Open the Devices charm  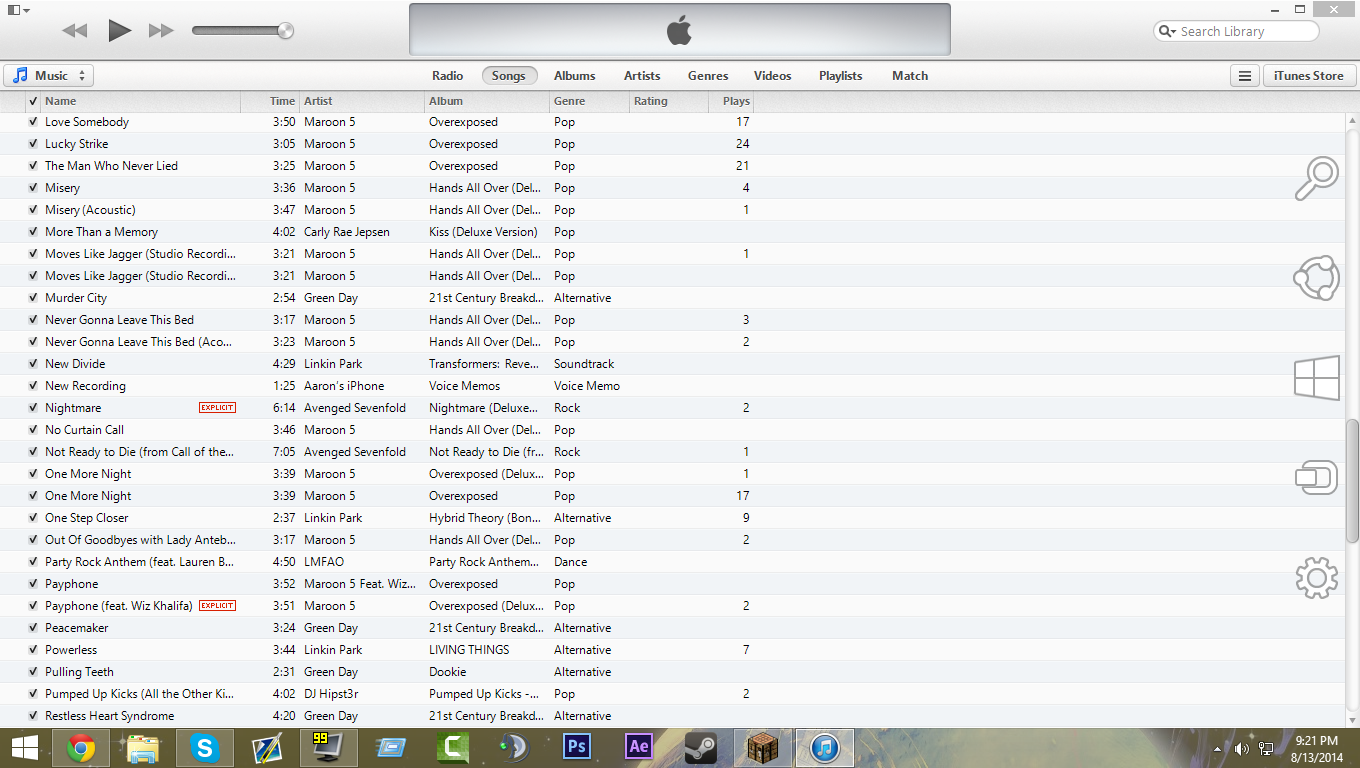click(1316, 477)
